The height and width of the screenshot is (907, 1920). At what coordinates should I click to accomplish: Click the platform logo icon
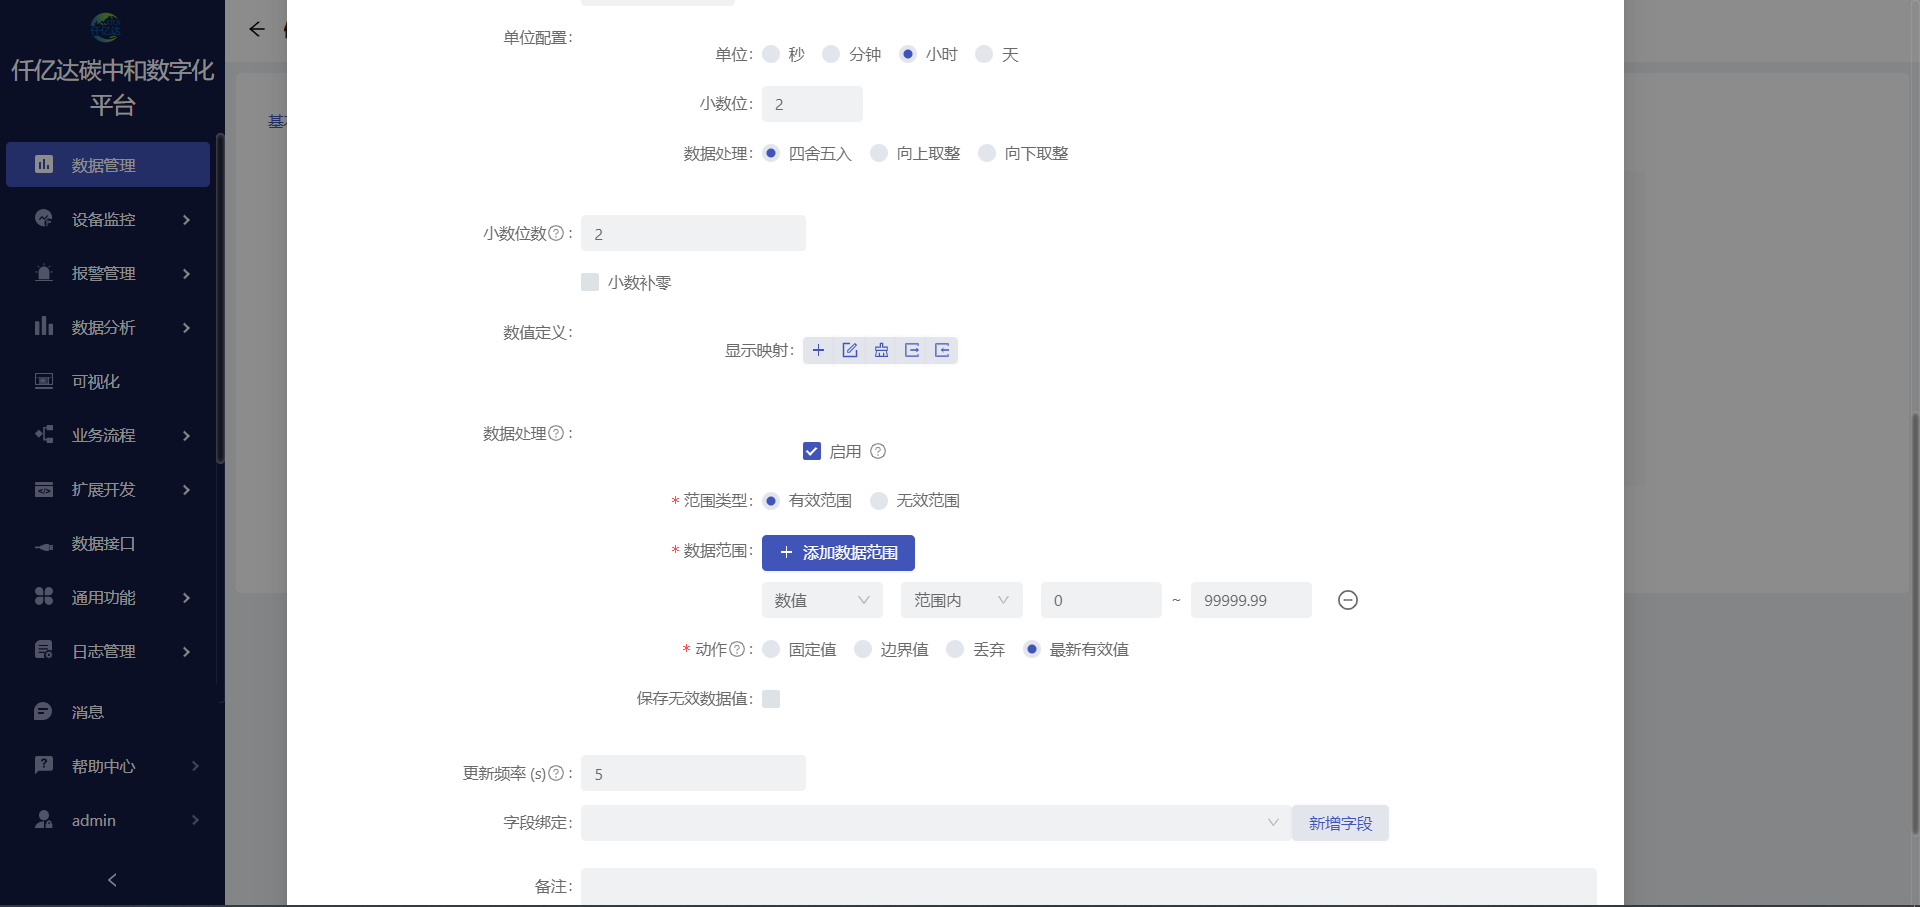[106, 28]
